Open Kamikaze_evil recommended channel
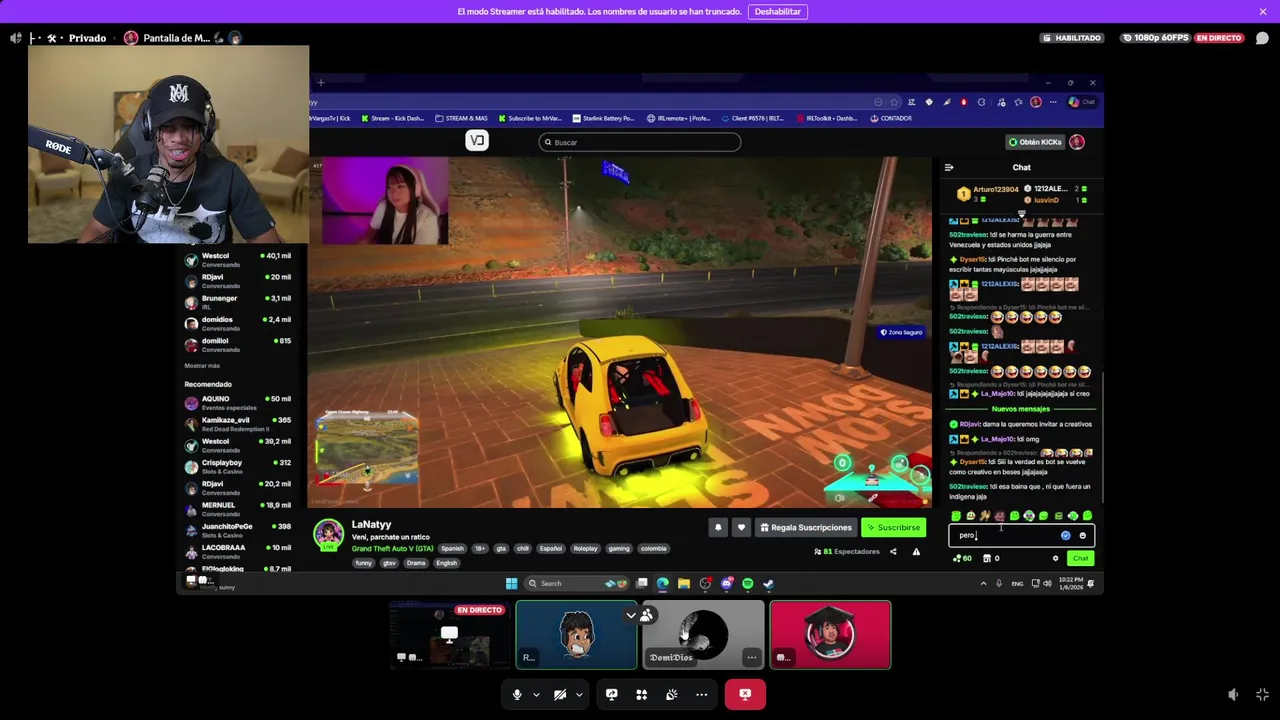This screenshot has width=1280, height=720. click(238, 424)
